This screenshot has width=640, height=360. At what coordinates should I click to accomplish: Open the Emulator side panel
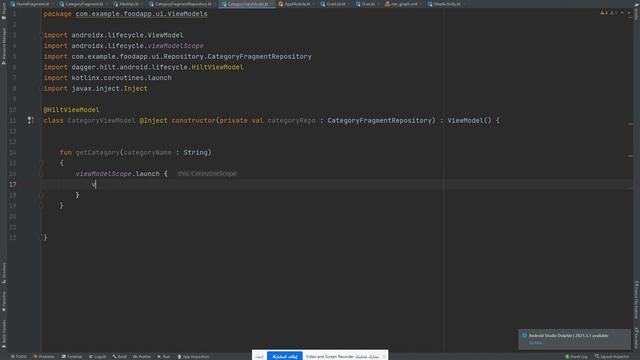636,338
